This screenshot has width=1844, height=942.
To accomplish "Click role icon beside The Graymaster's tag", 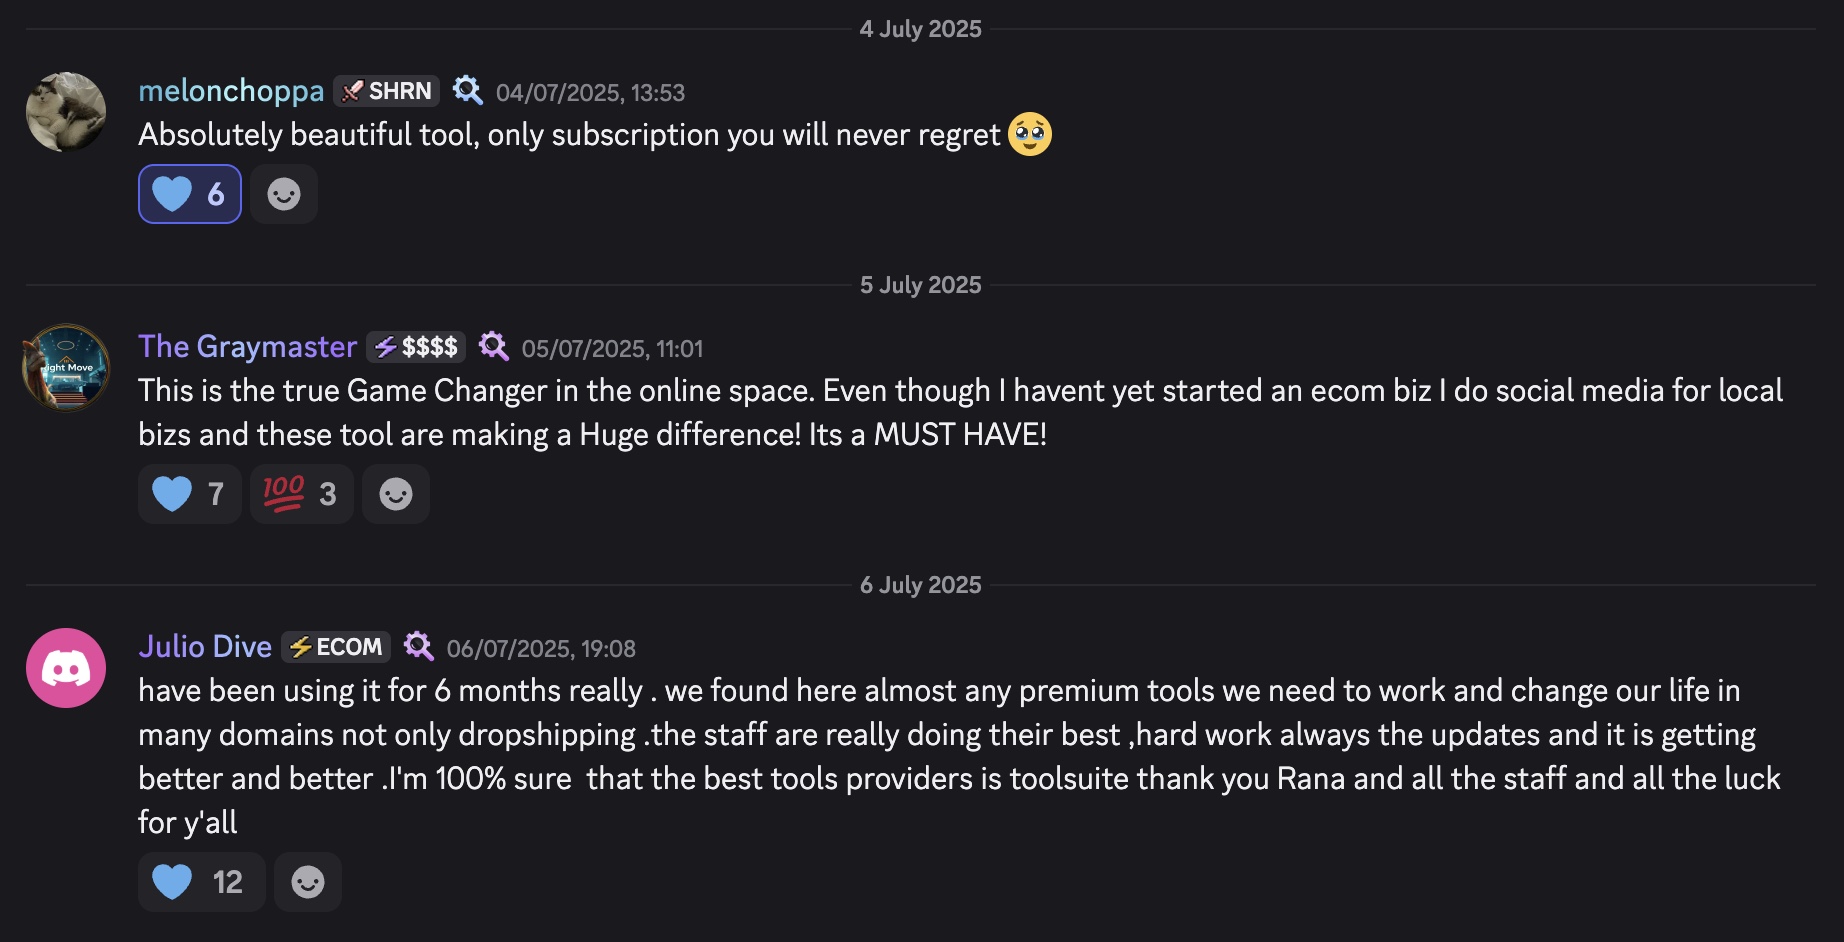I will tap(493, 347).
